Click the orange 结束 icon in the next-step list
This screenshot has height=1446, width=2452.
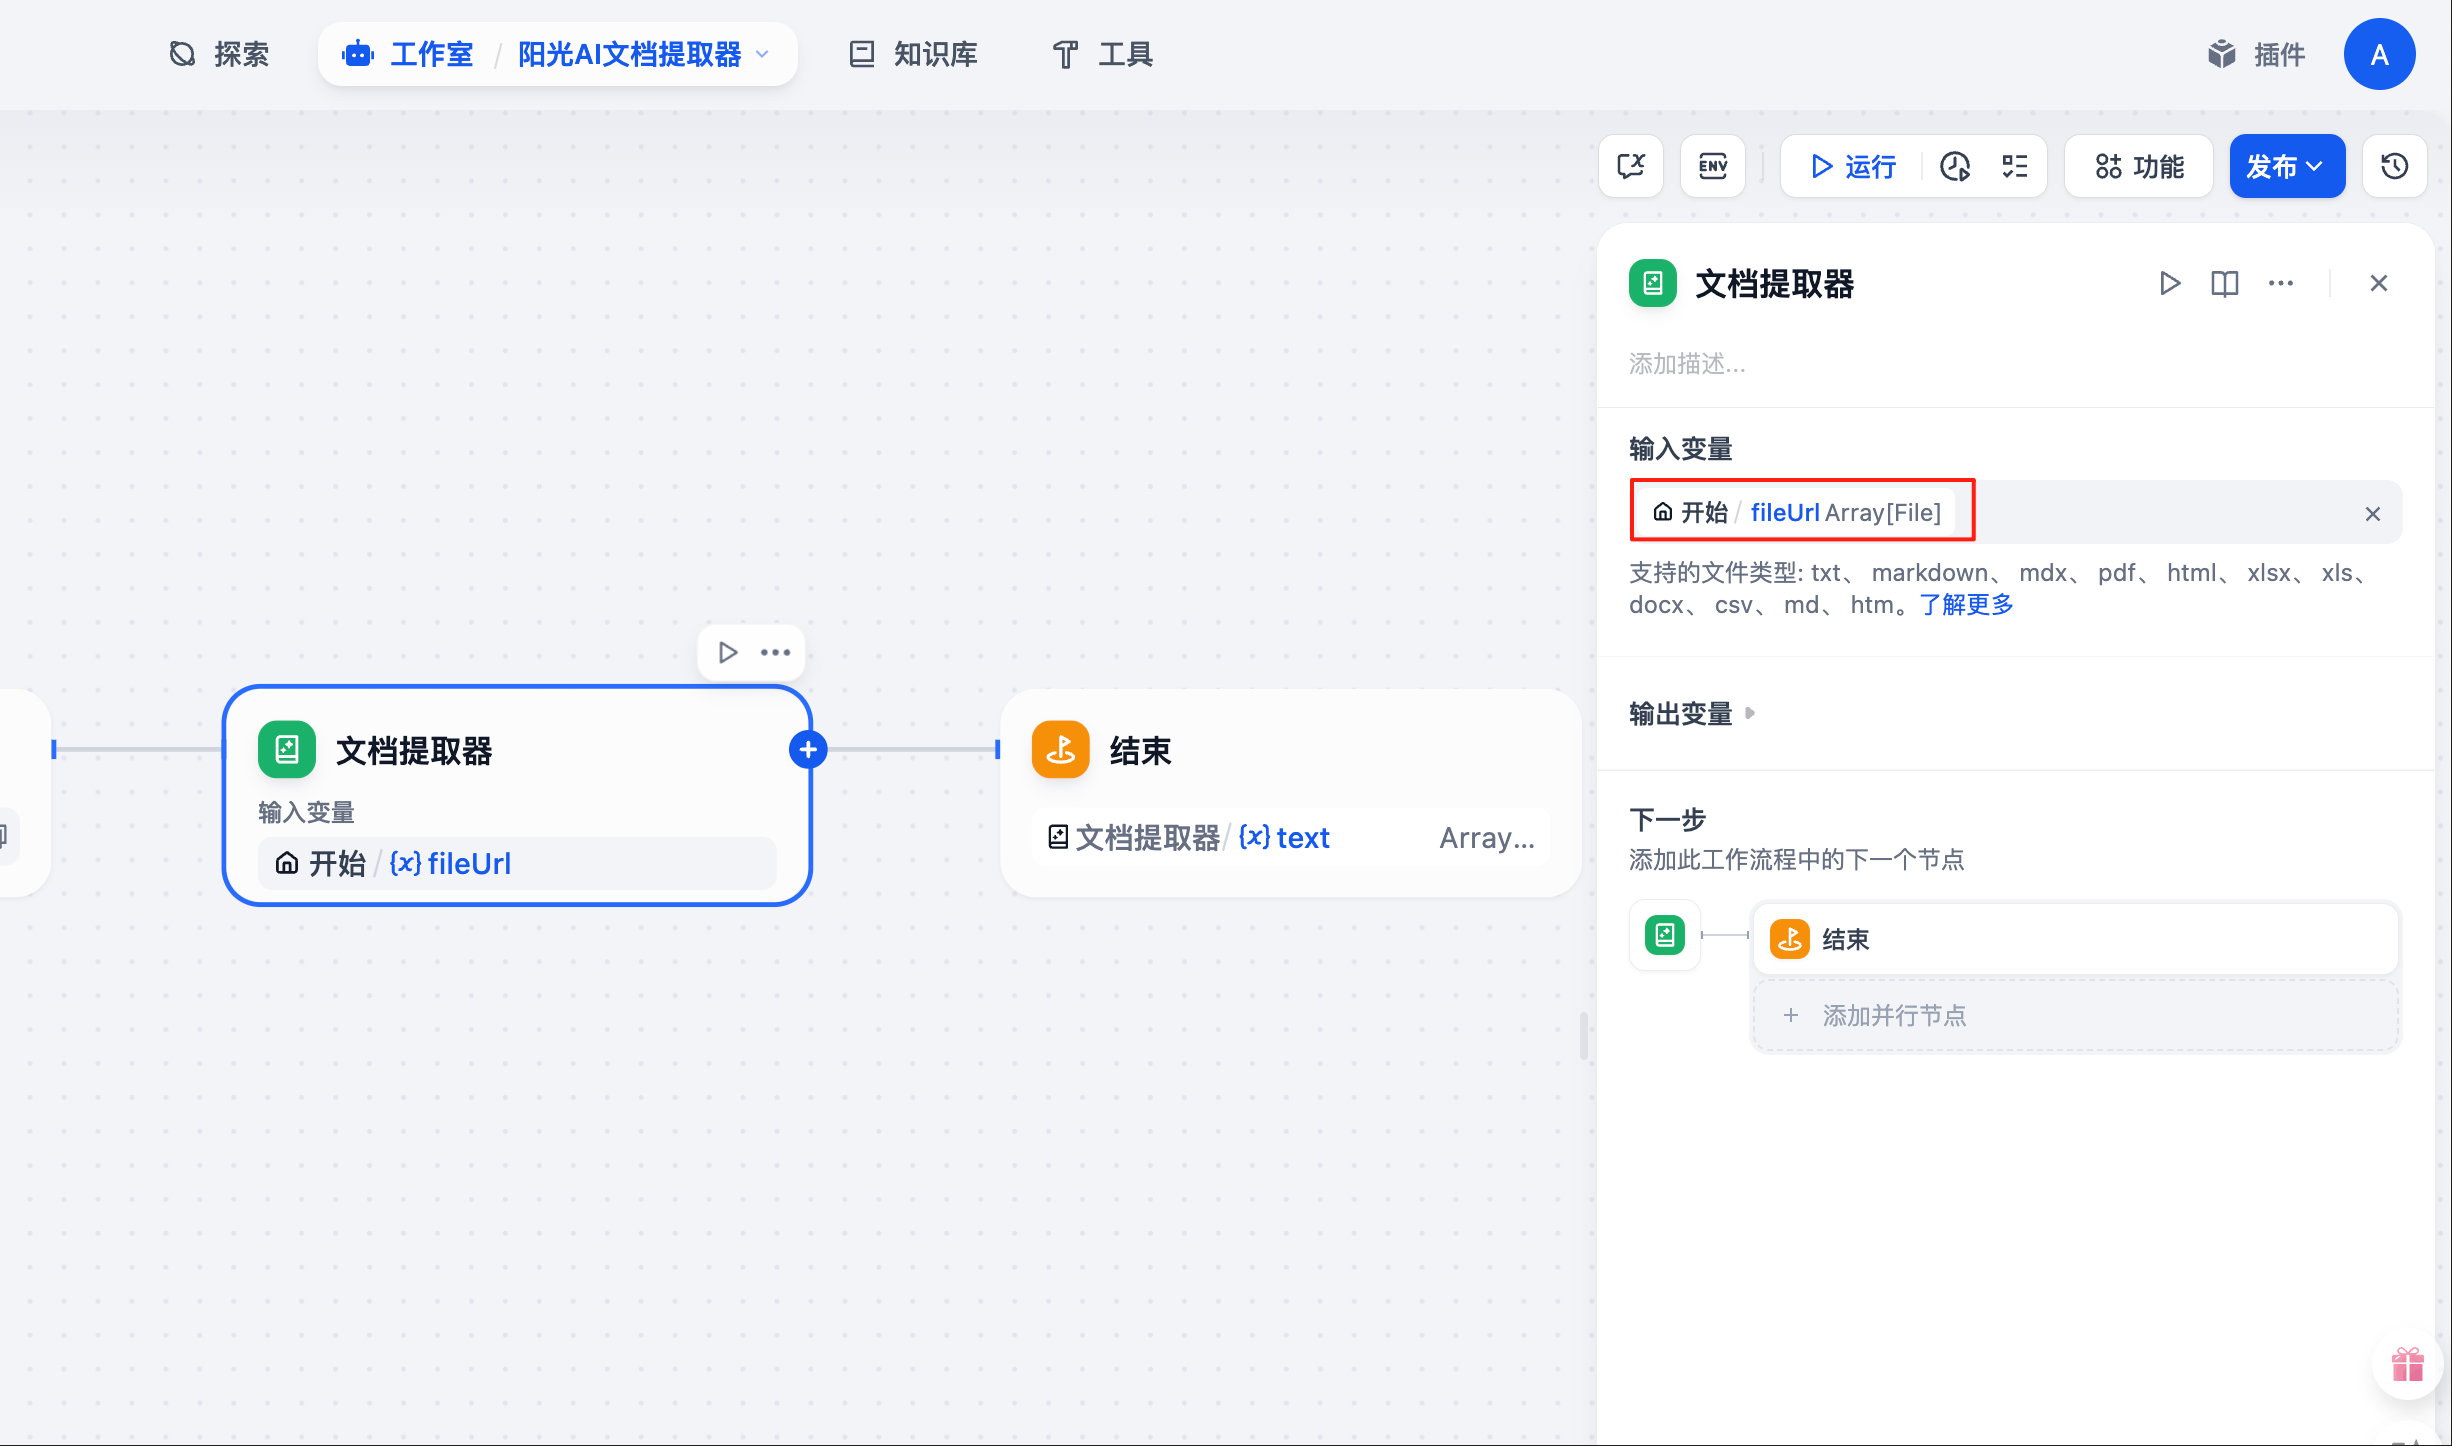pos(1790,939)
